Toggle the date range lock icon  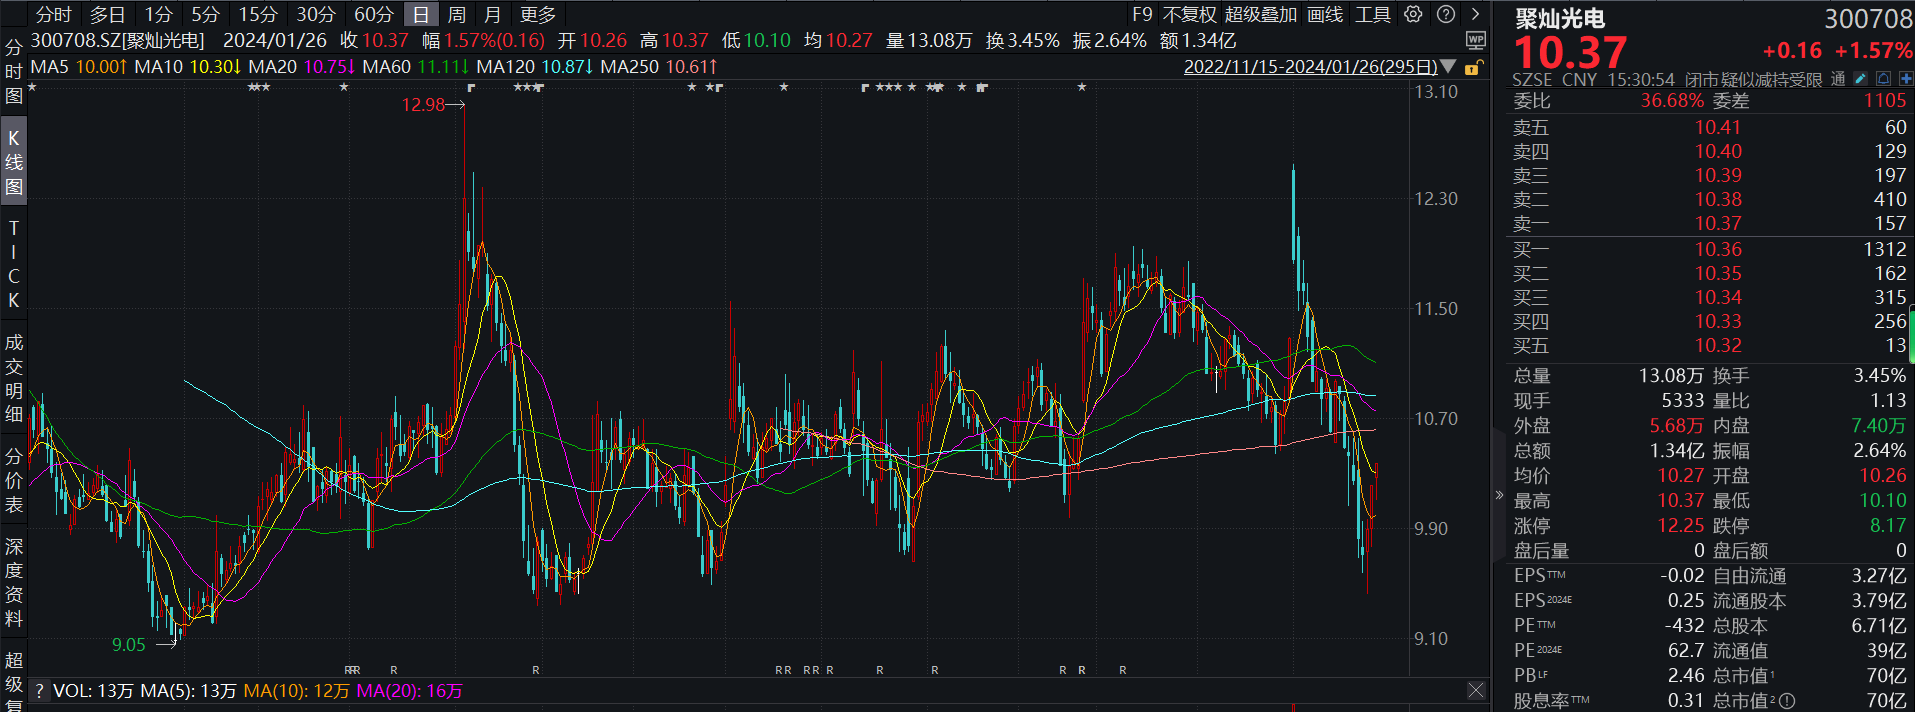(x=1472, y=68)
